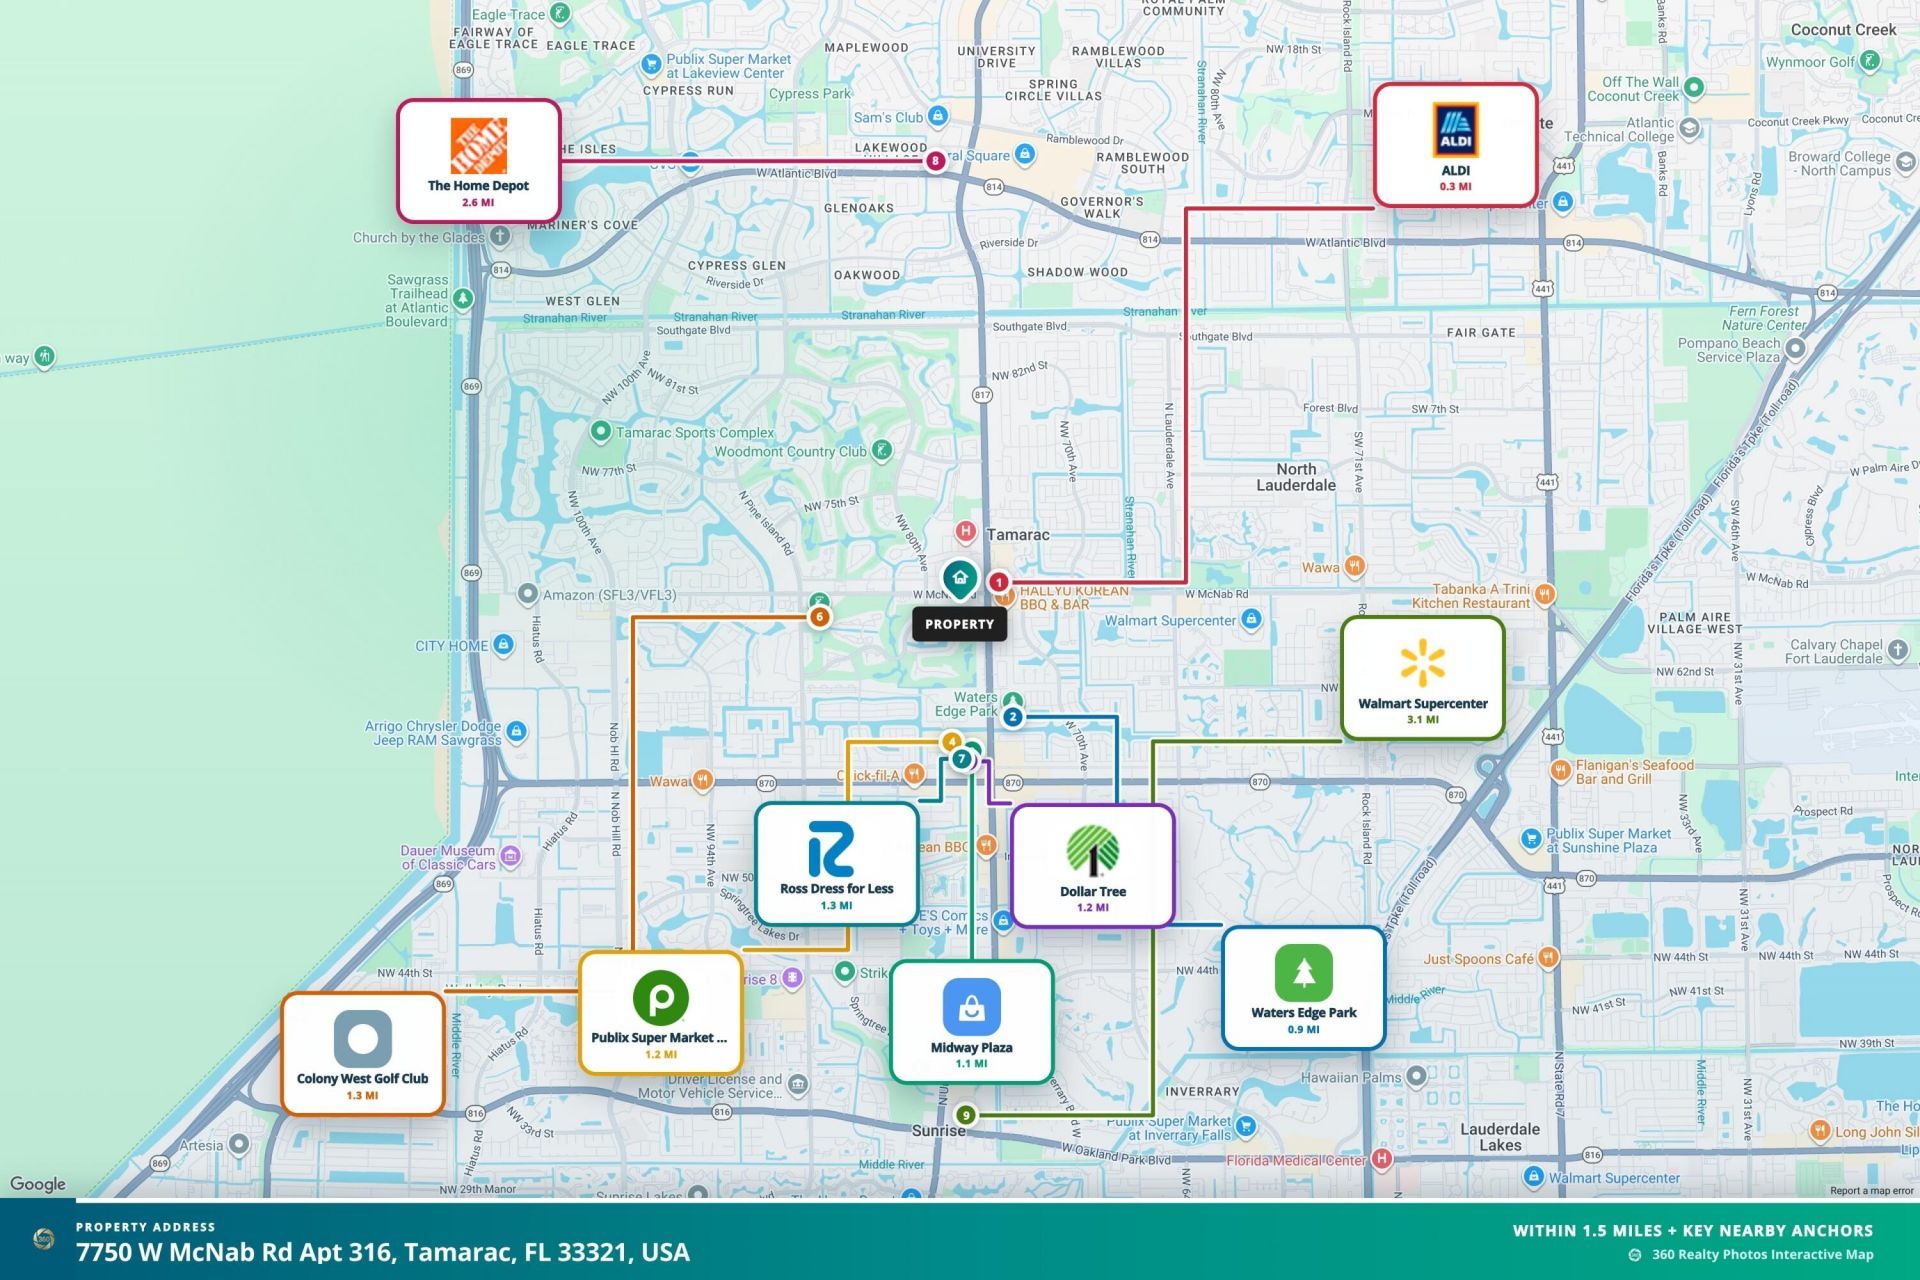Click the Arrigo Chrysler Dodge Jeep pin
This screenshot has width=1920, height=1280.
[x=516, y=731]
